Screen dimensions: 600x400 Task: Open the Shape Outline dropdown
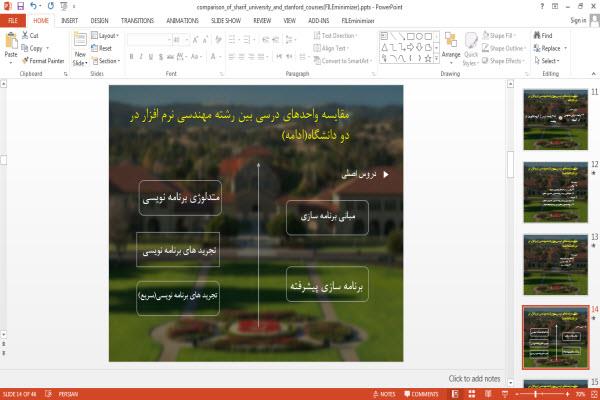[x=504, y=48]
